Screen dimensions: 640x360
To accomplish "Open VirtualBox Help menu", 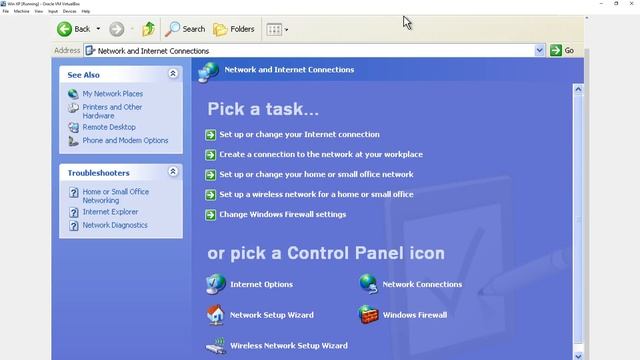I will (x=86, y=11).
